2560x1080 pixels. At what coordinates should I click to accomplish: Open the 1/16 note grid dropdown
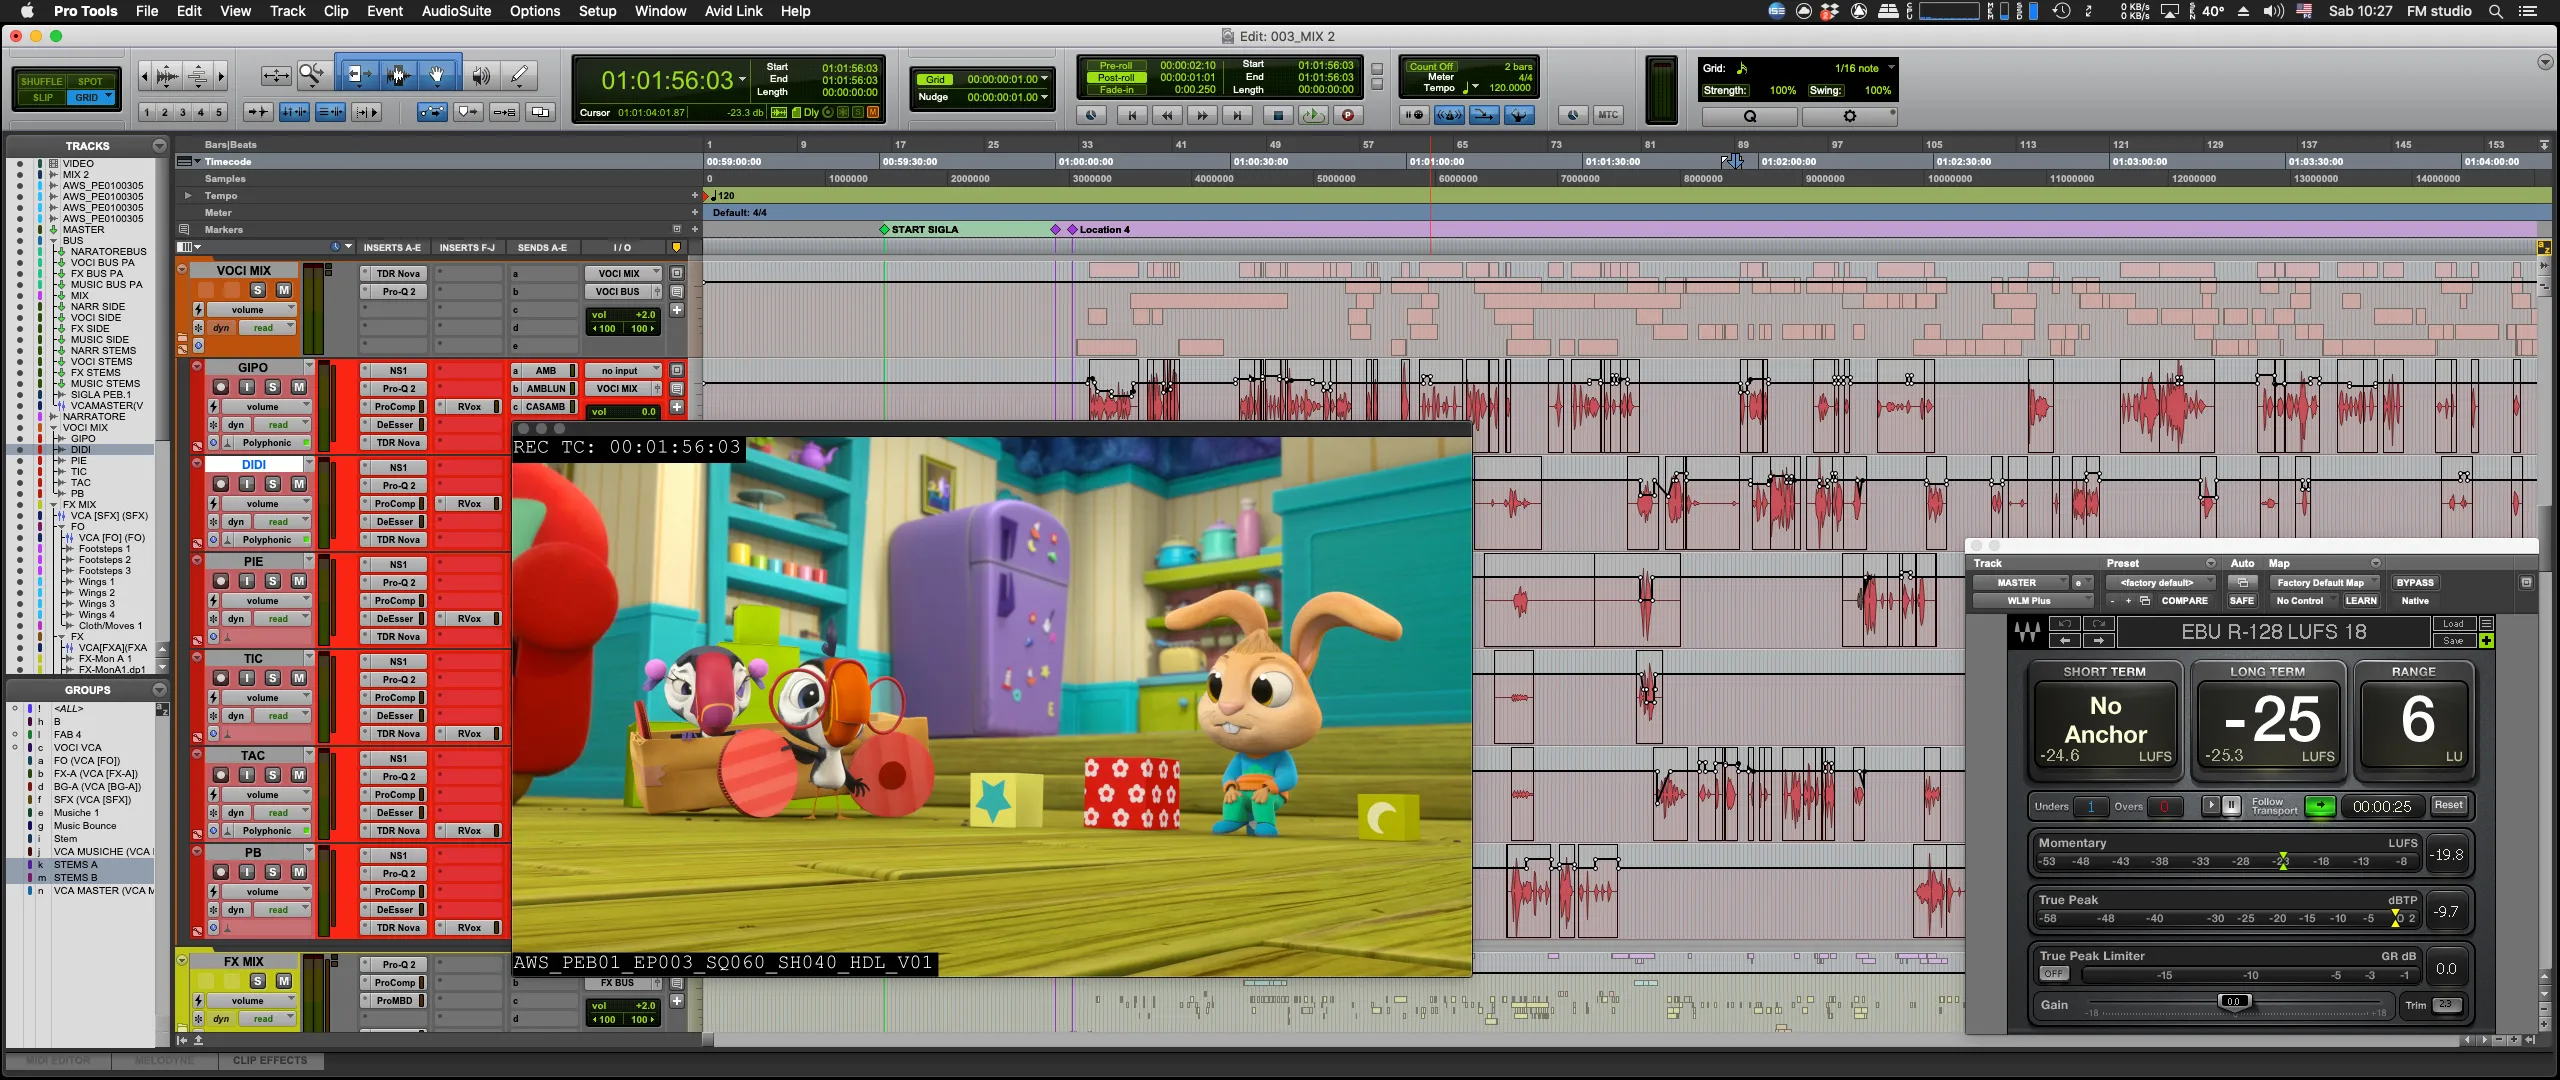[x=1890, y=68]
